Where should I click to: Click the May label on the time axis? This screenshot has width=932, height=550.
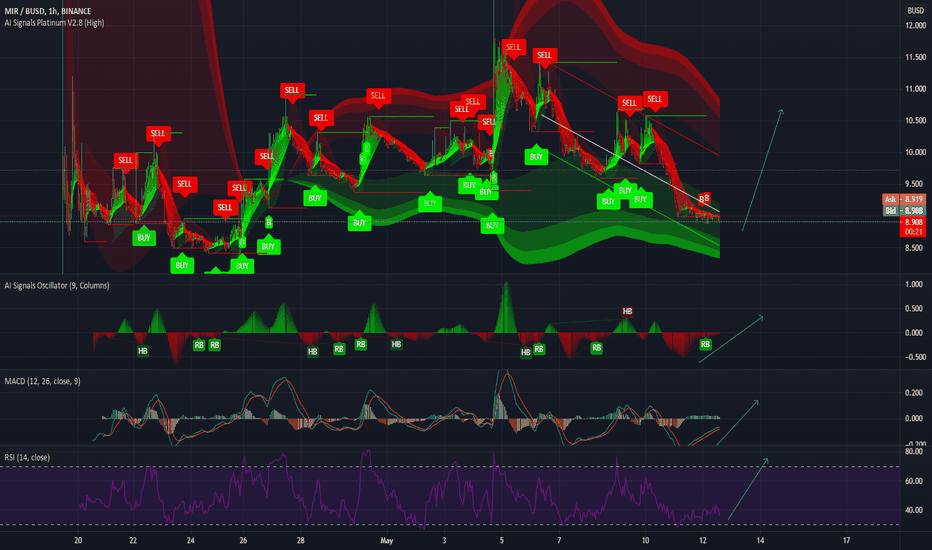[x=386, y=540]
